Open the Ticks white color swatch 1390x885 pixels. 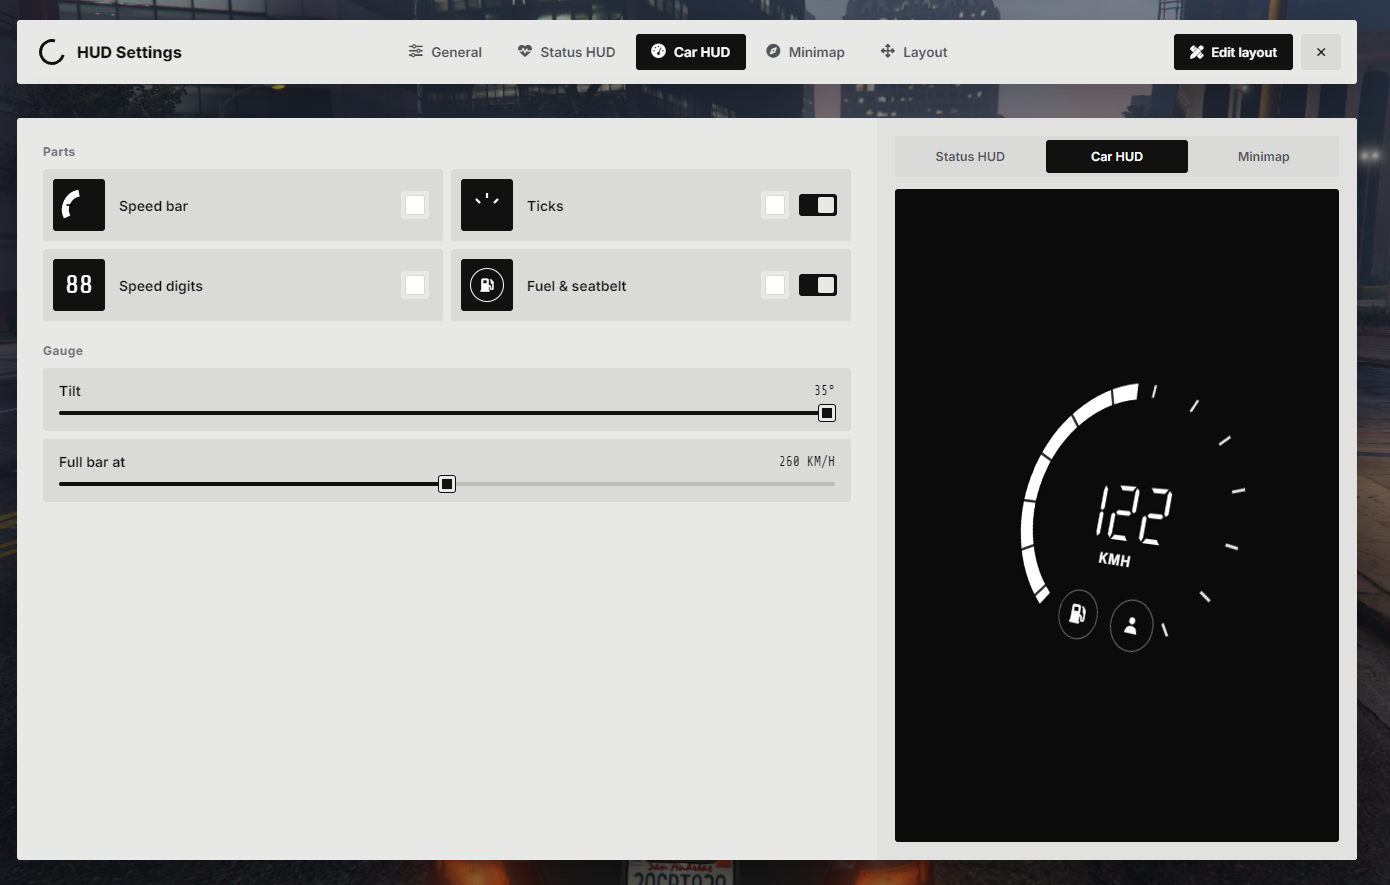click(775, 205)
